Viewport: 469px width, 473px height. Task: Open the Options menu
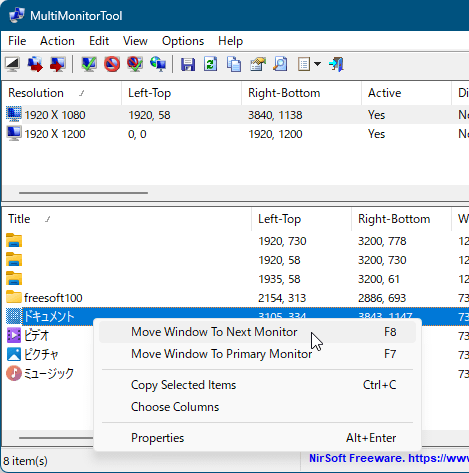tap(183, 41)
